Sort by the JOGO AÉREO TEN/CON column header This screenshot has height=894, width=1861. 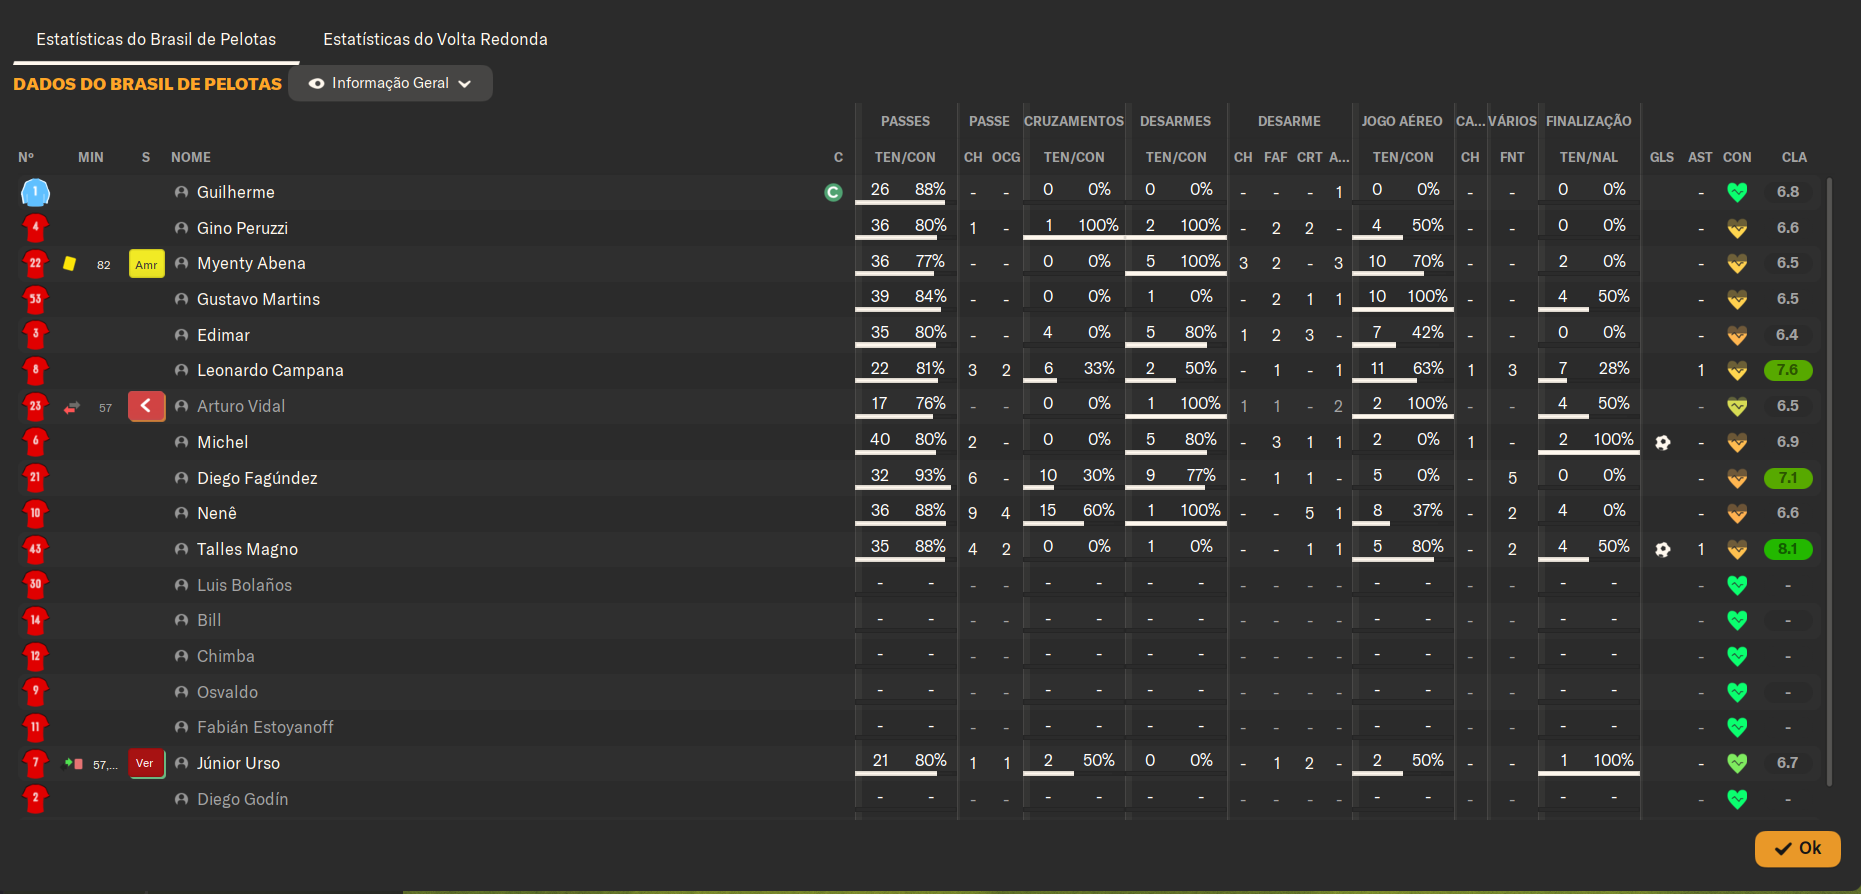coord(1403,157)
